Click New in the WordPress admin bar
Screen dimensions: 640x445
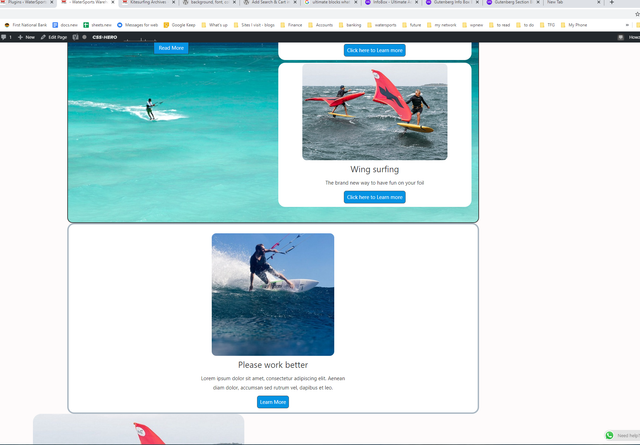27,37
